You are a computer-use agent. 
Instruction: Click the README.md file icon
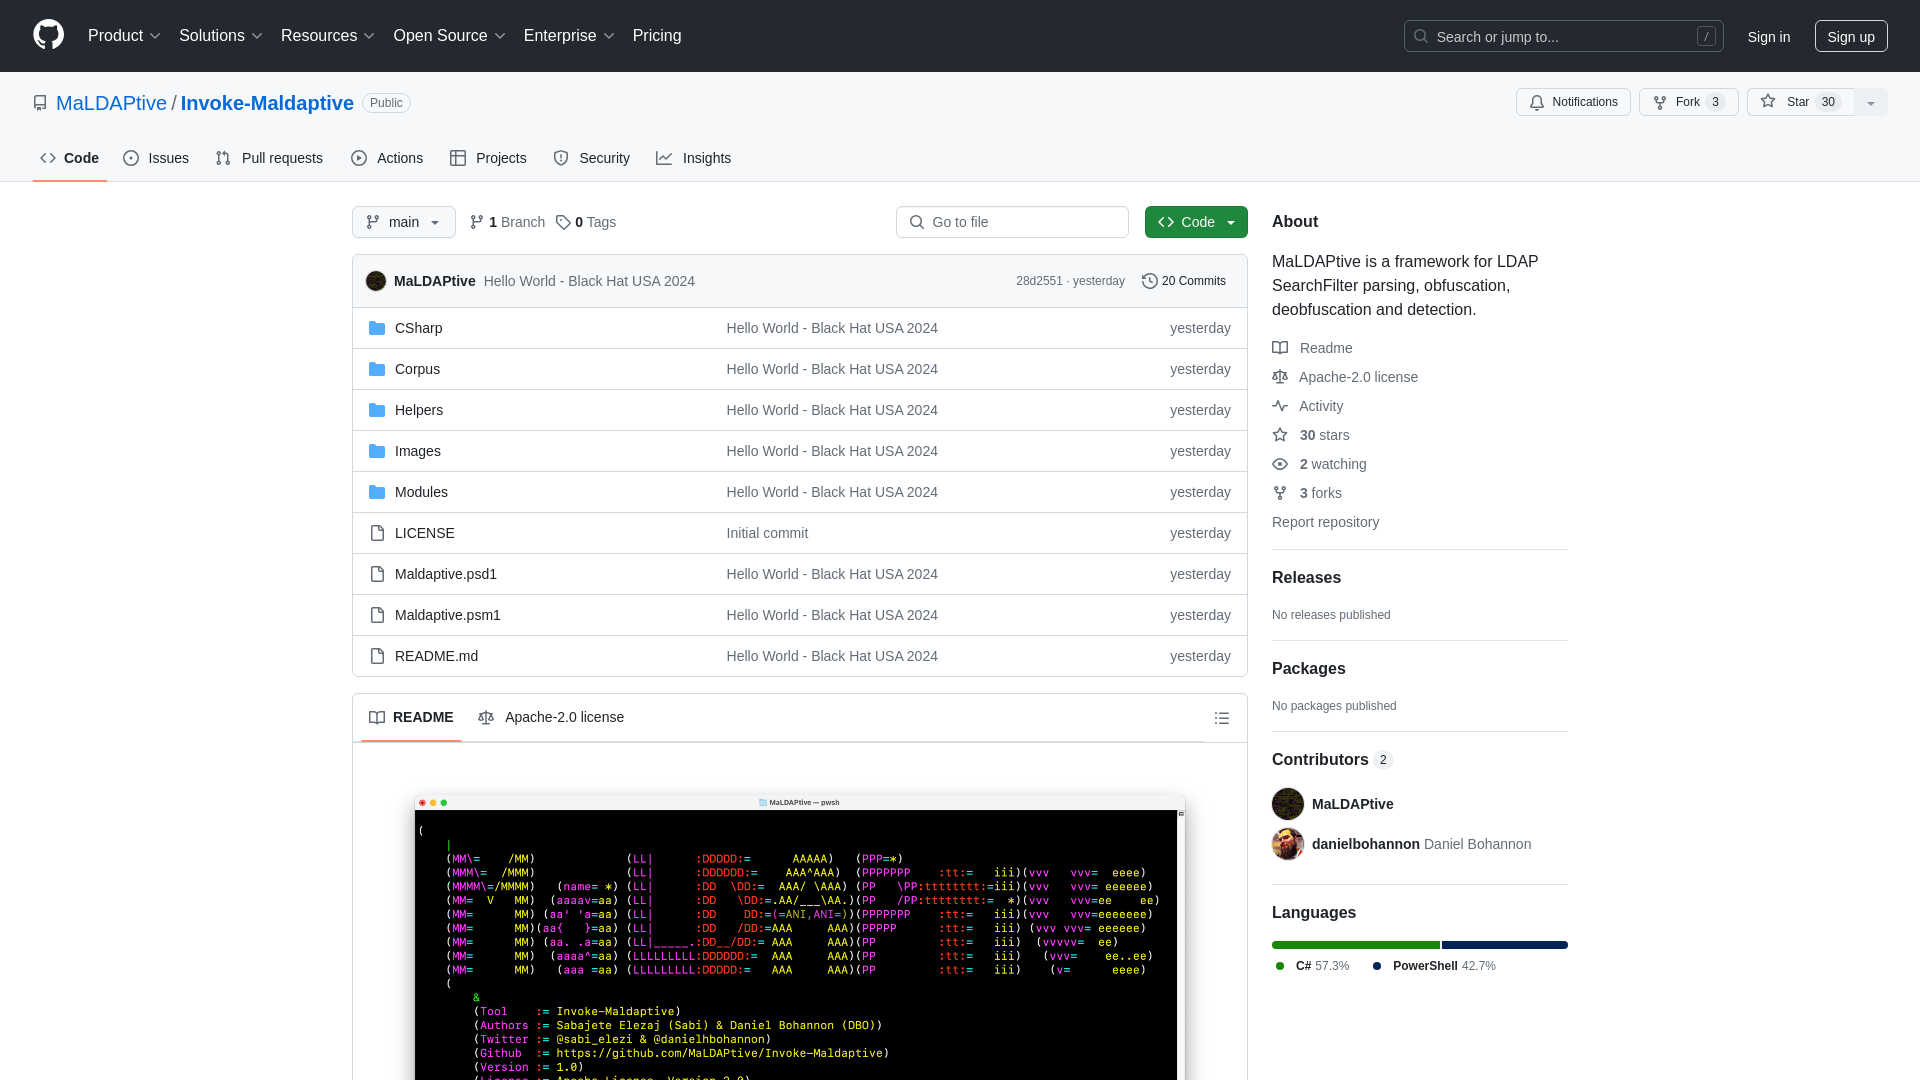(x=377, y=656)
